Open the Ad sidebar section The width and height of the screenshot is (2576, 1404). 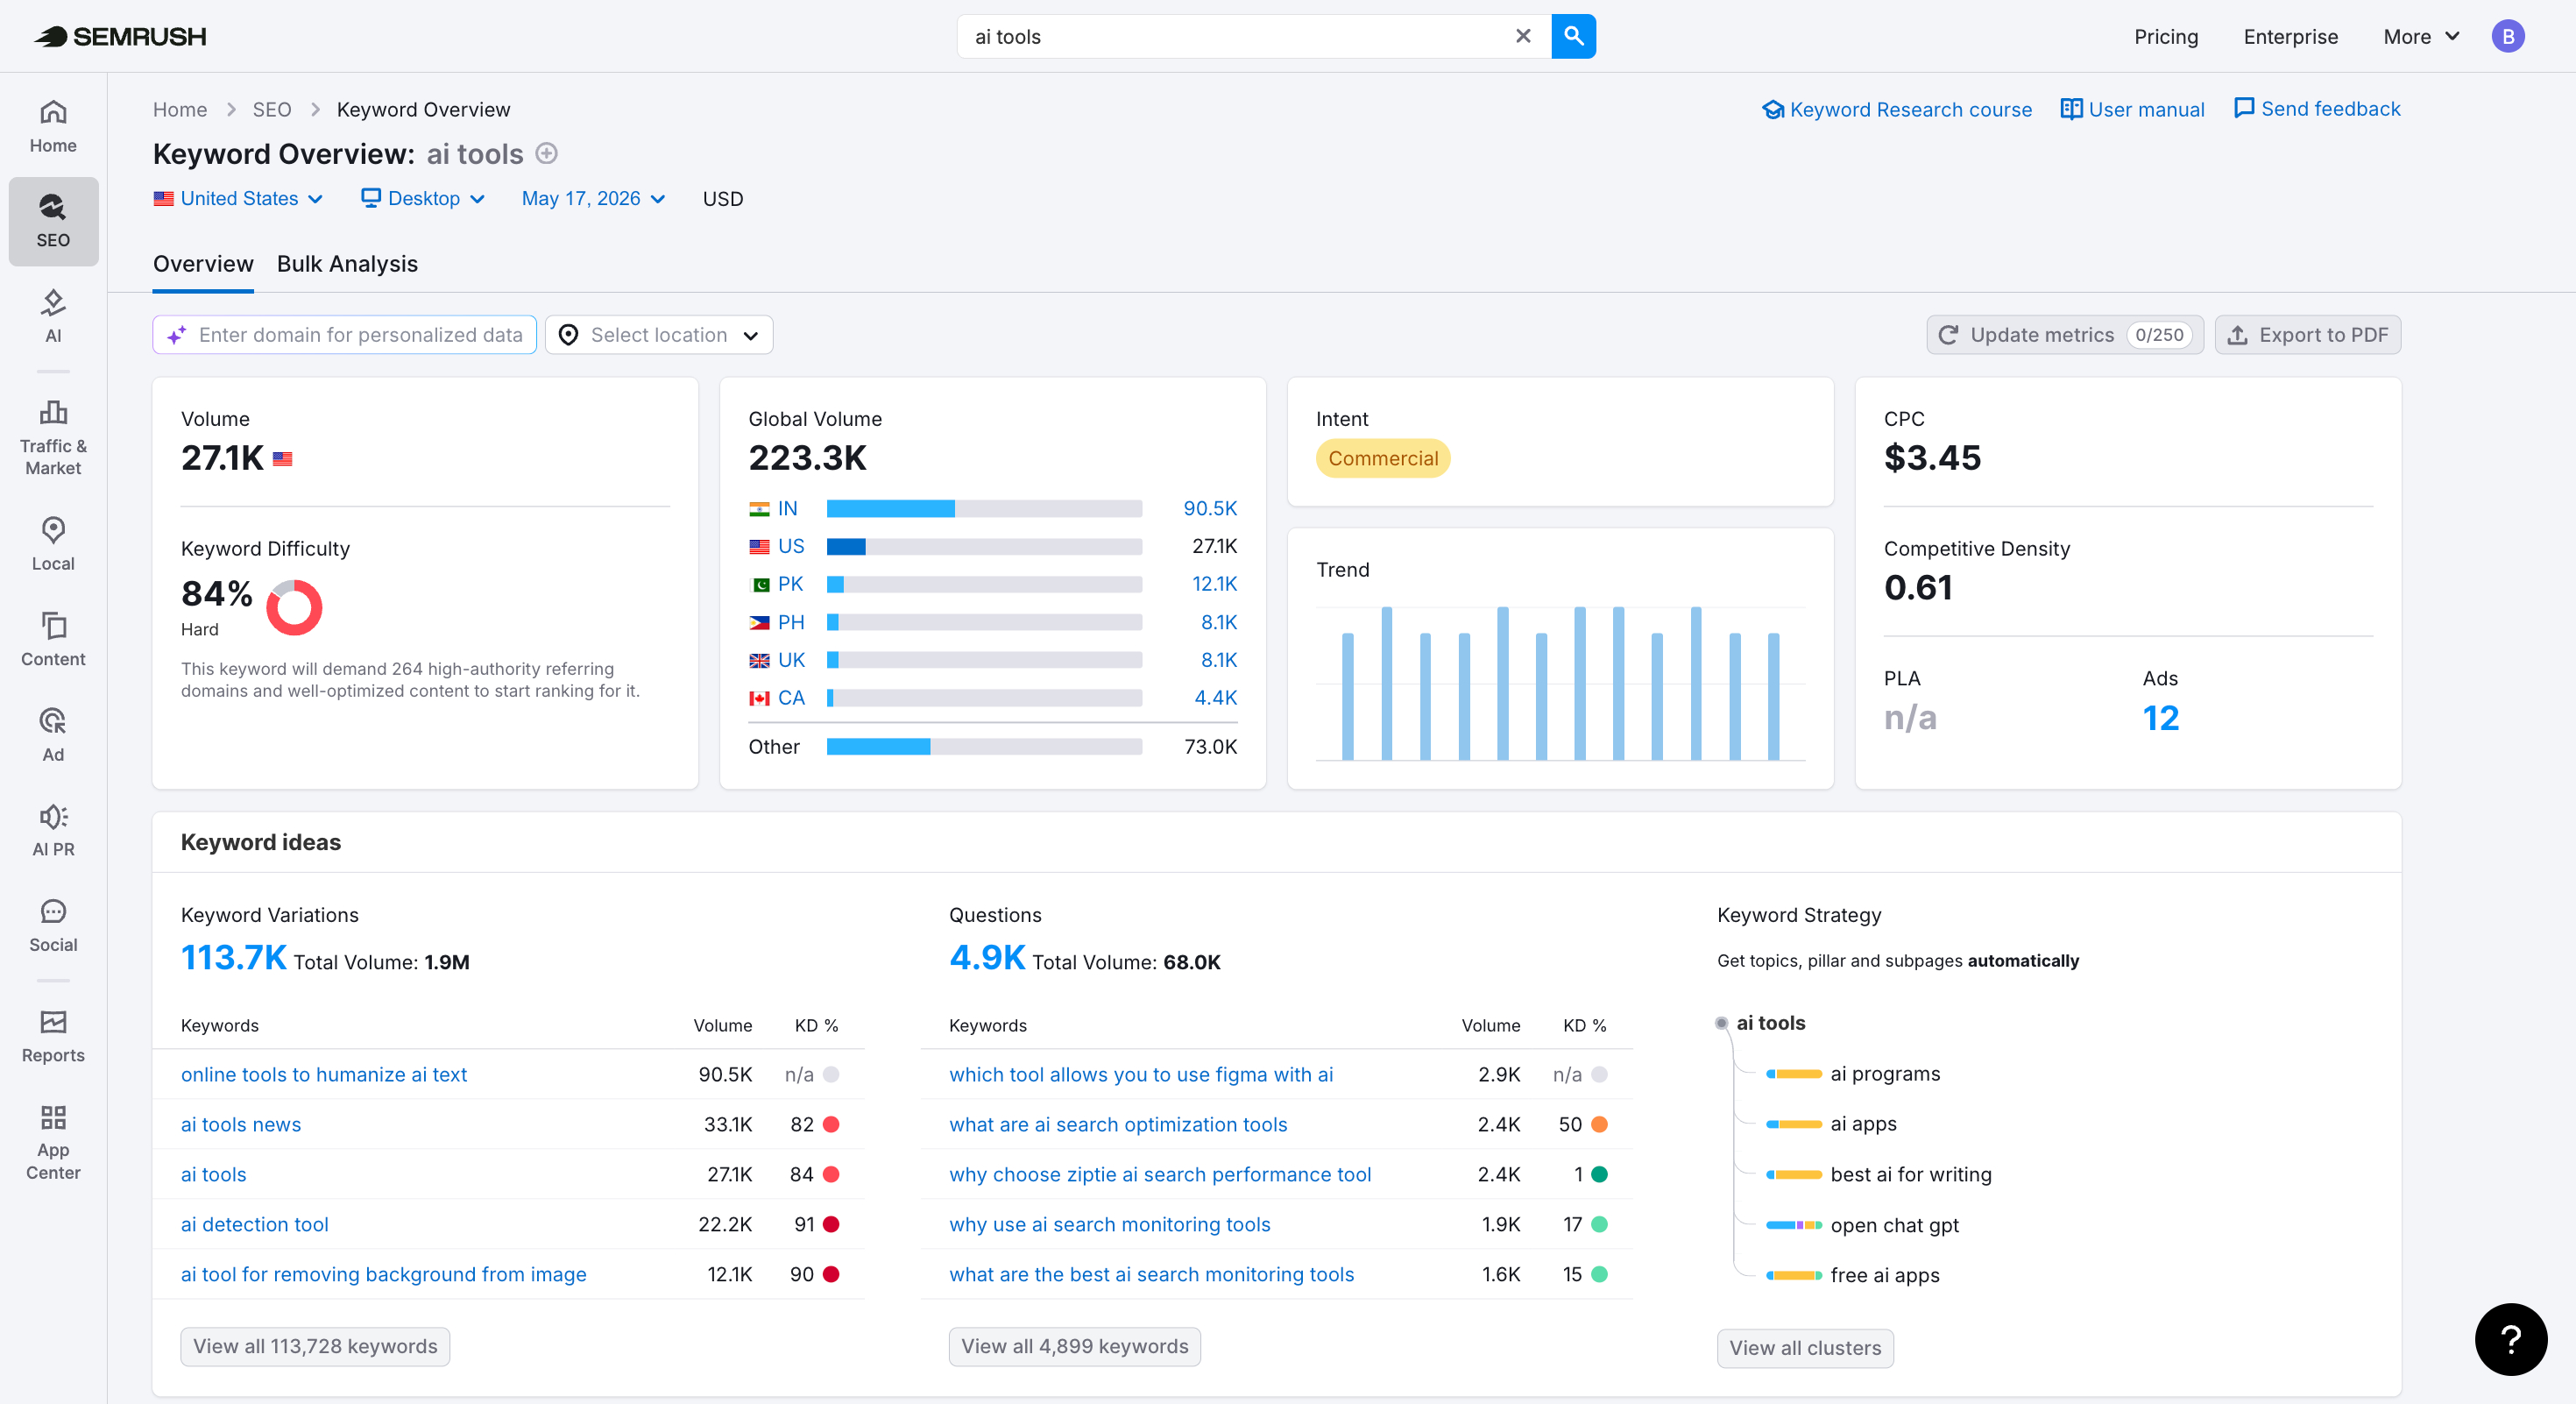[53, 735]
